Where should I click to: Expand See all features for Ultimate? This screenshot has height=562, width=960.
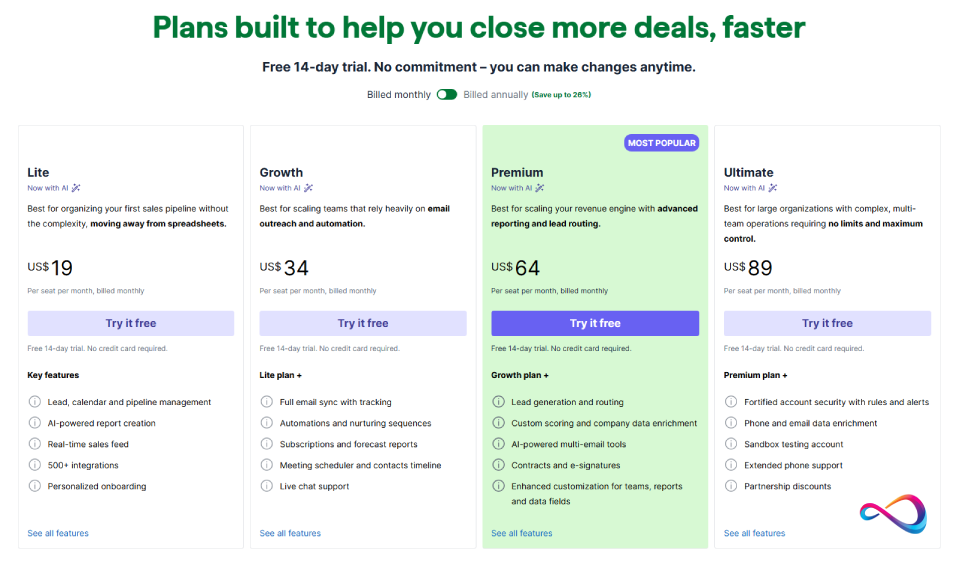[754, 533]
